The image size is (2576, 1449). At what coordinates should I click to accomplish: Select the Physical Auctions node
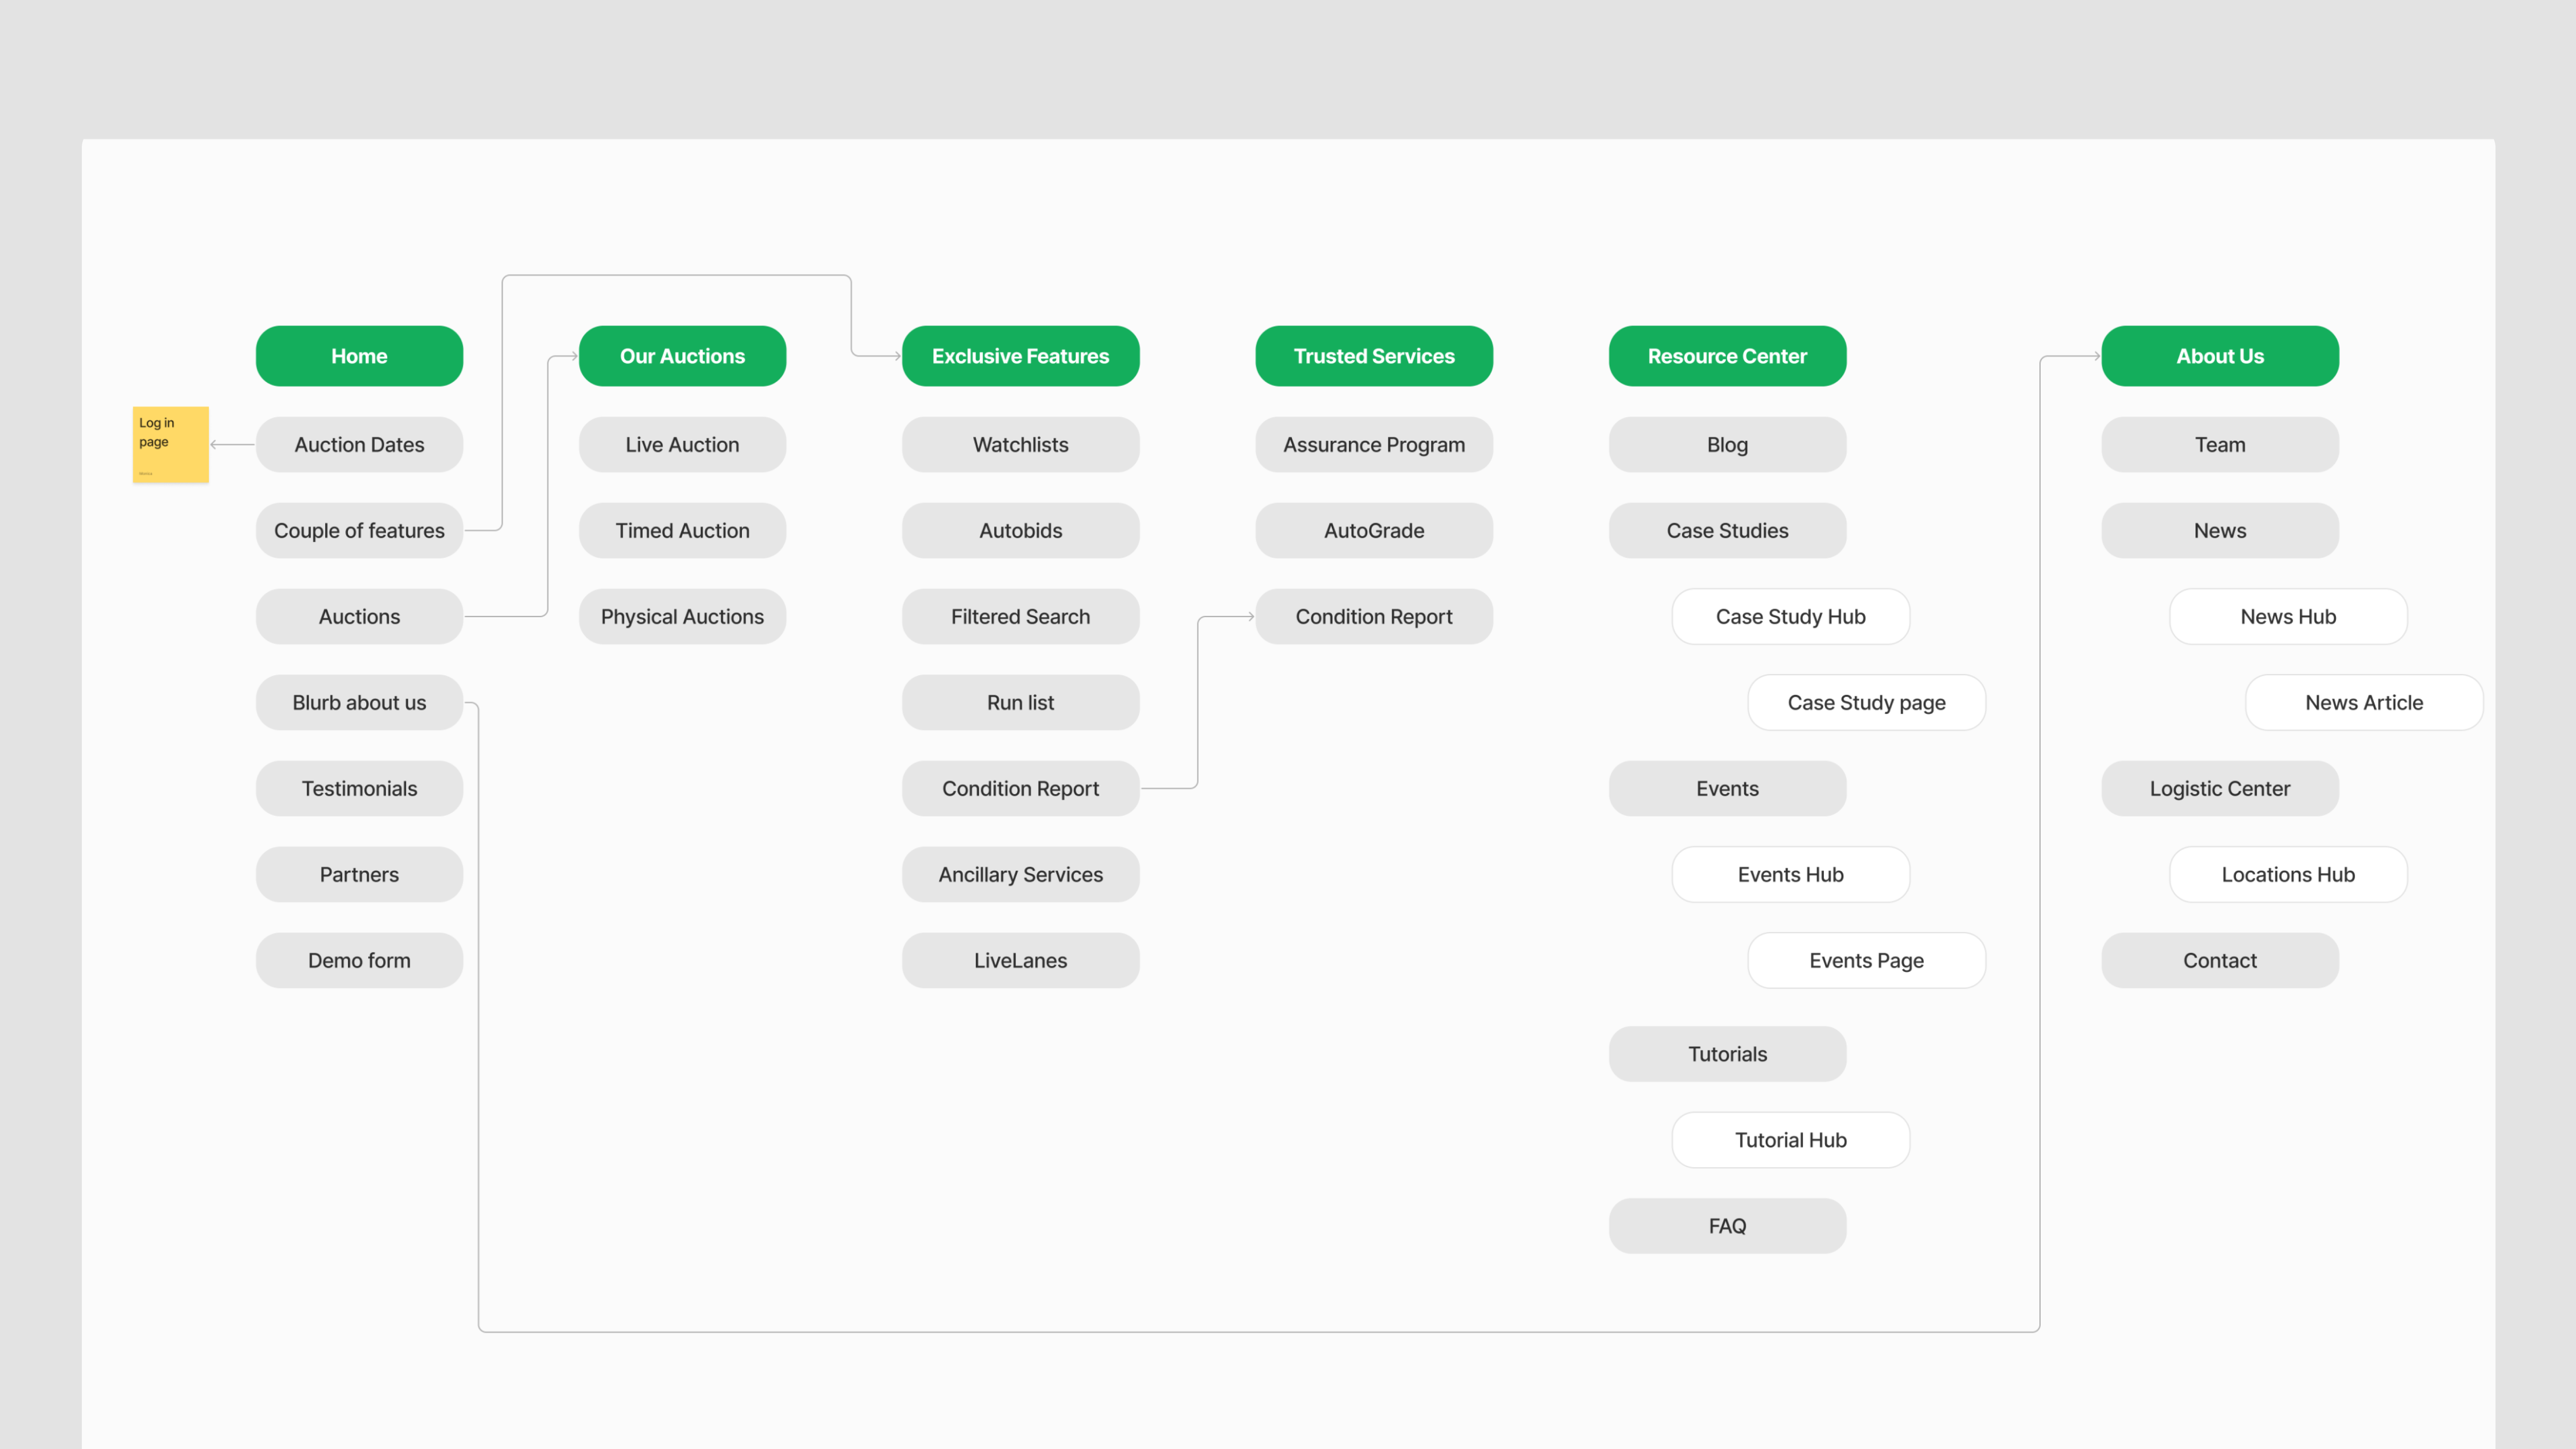pos(682,617)
